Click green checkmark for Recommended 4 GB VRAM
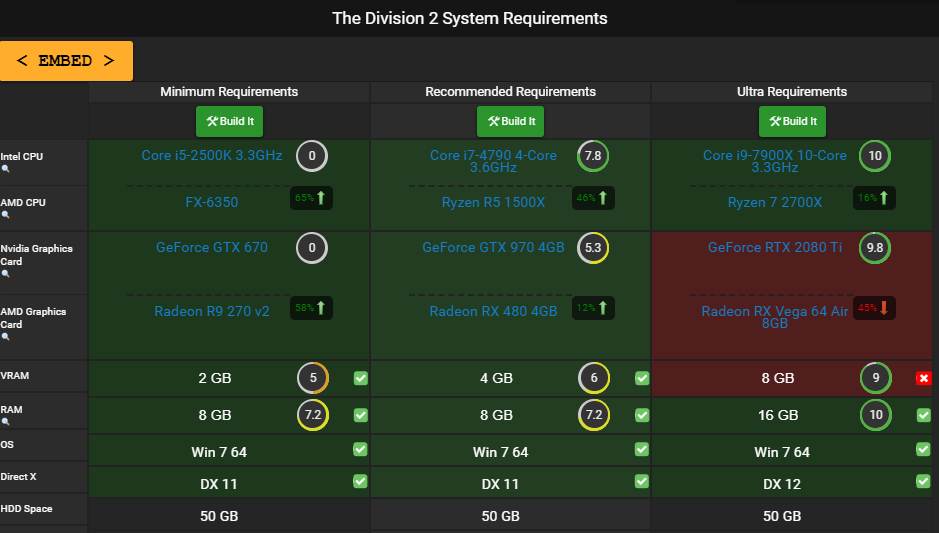The image size is (939, 533). click(x=642, y=378)
